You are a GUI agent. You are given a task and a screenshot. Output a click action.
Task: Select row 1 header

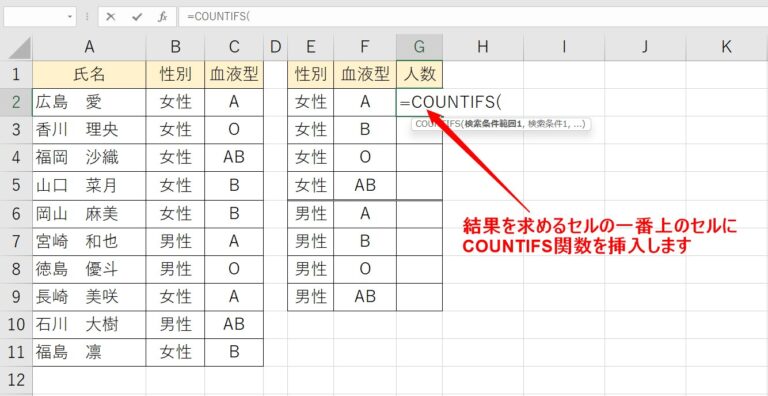[x=16, y=74]
